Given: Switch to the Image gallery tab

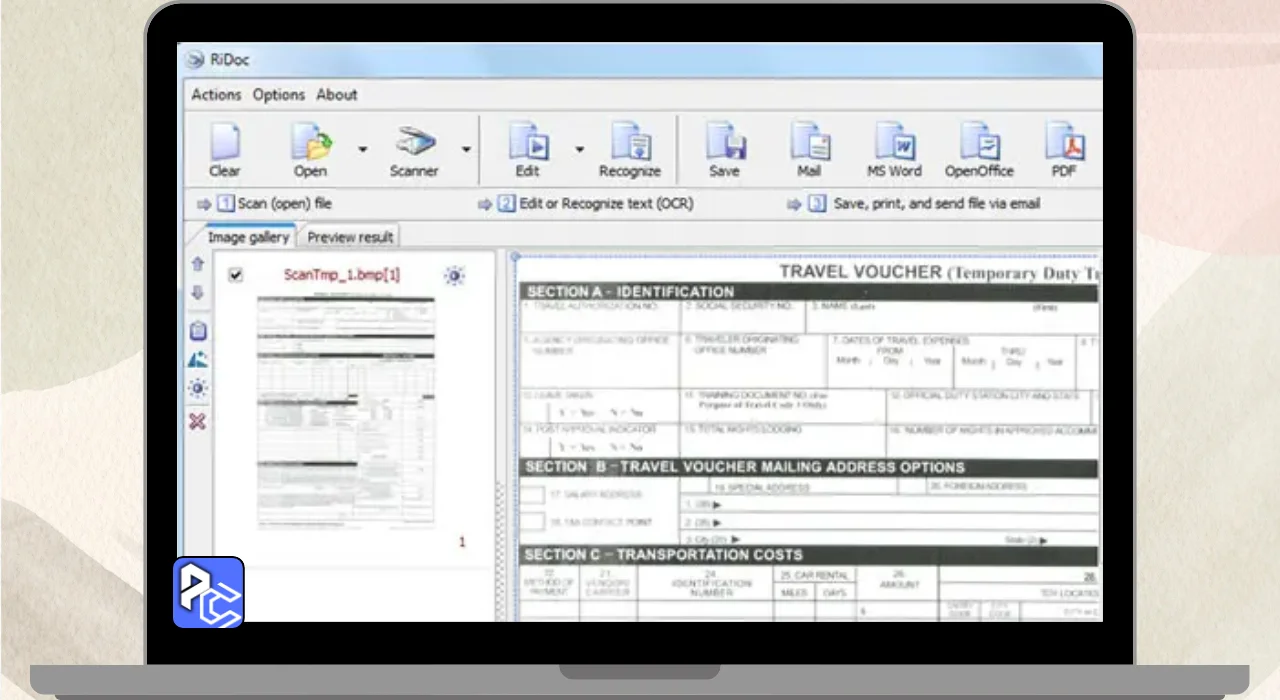Looking at the screenshot, I should pyautogui.click(x=247, y=237).
